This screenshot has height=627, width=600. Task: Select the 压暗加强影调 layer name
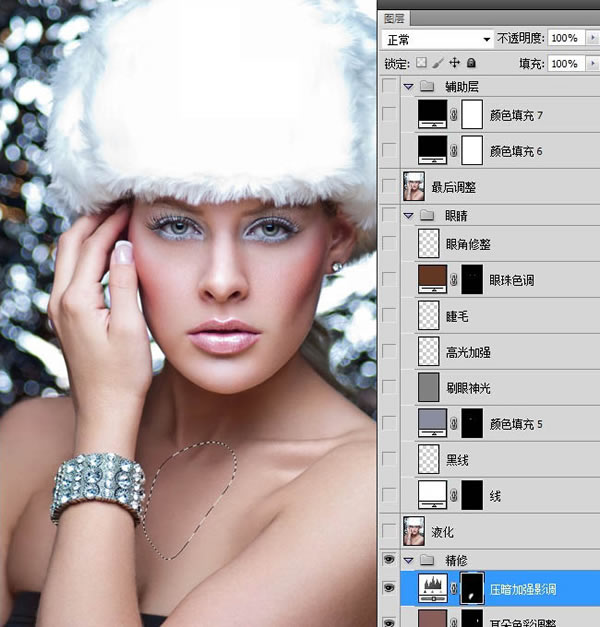pos(523,589)
